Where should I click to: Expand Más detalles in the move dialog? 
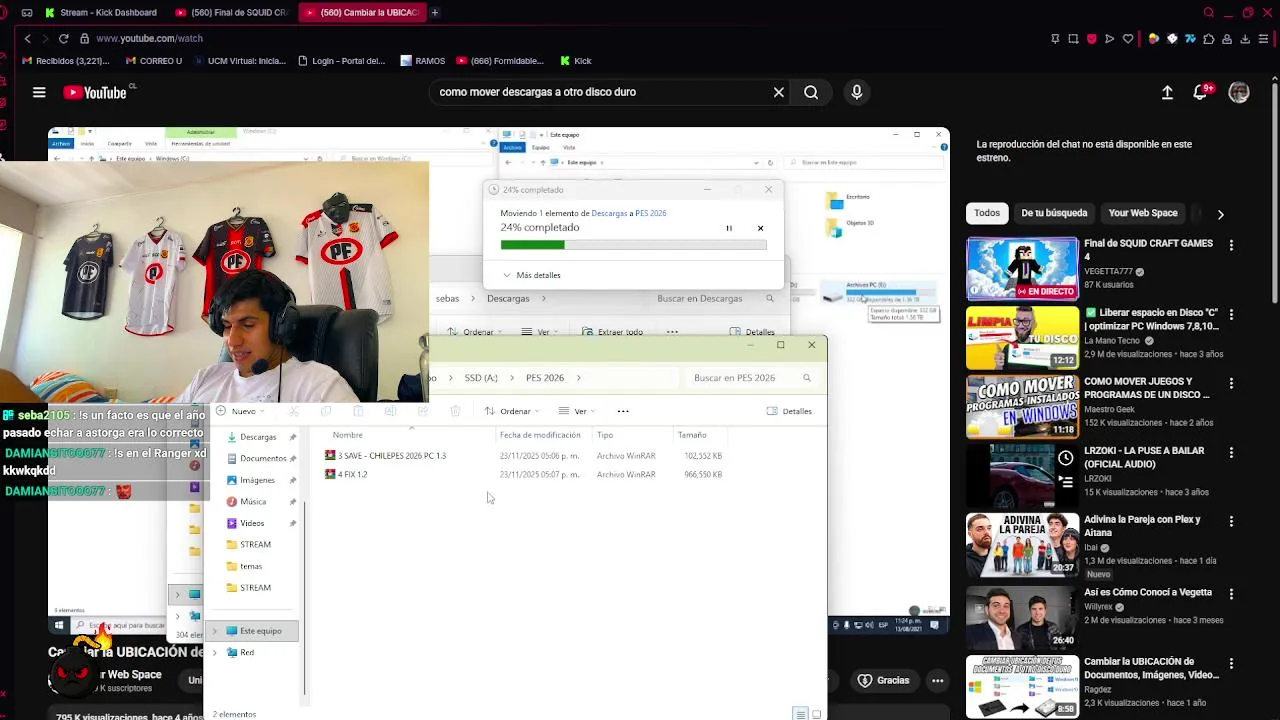click(531, 275)
